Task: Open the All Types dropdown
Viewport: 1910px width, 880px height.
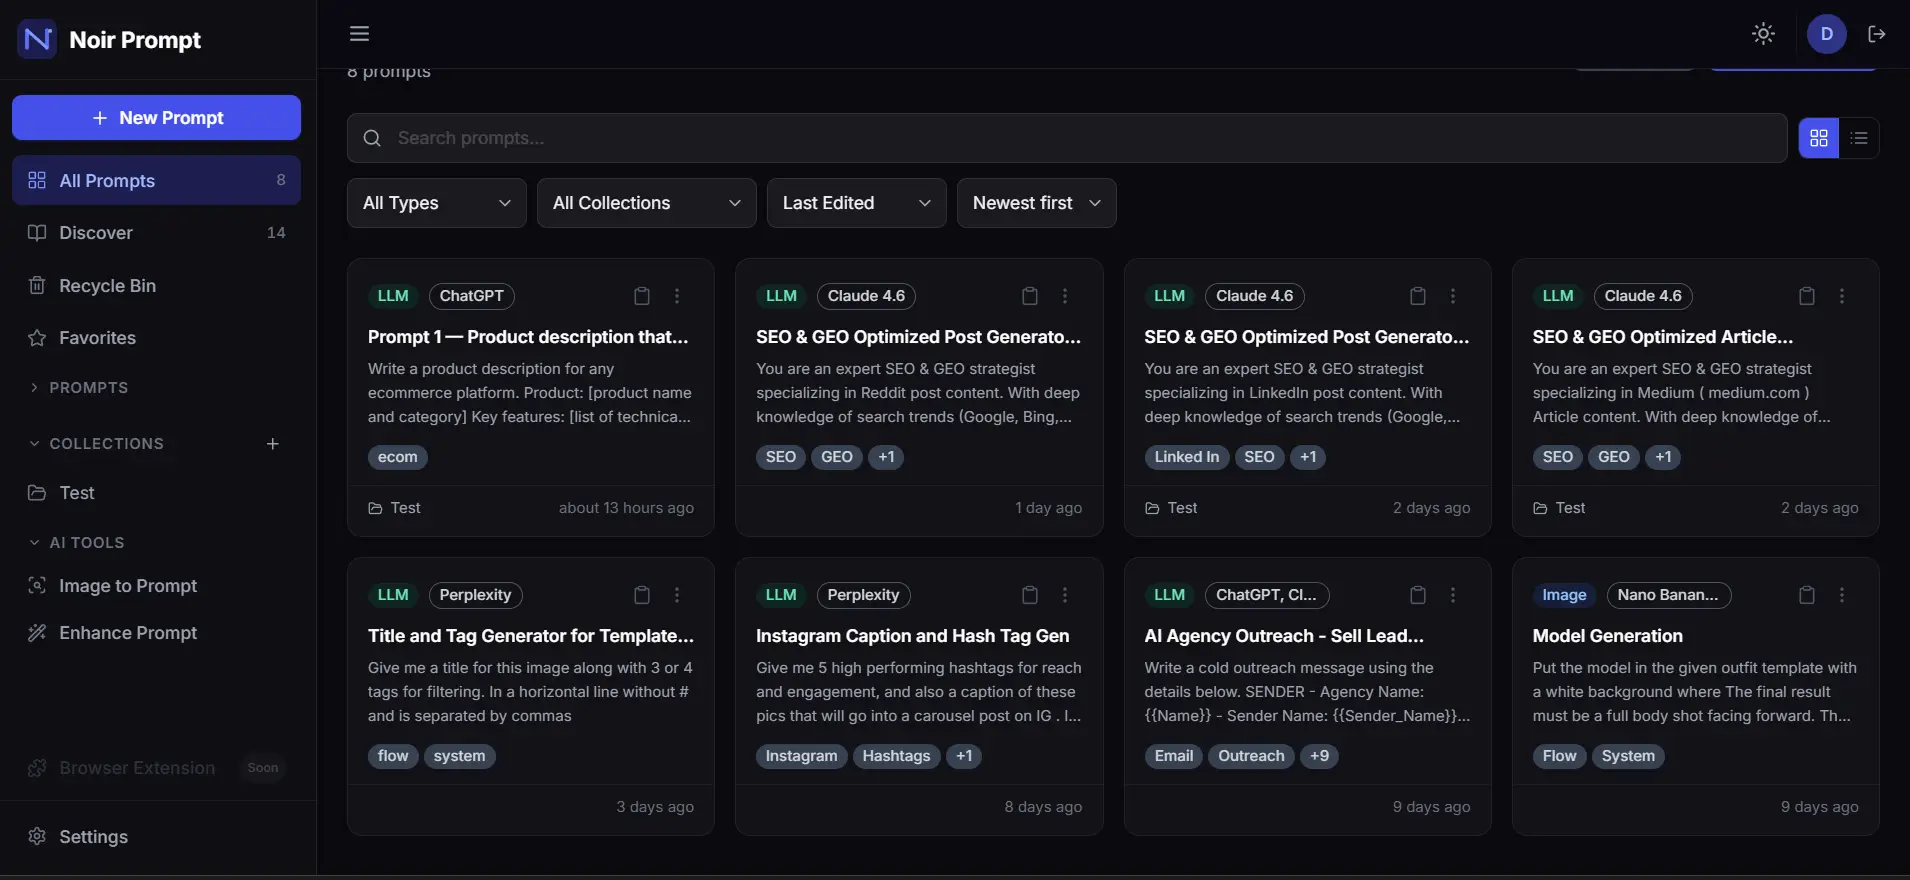Action: tap(436, 203)
